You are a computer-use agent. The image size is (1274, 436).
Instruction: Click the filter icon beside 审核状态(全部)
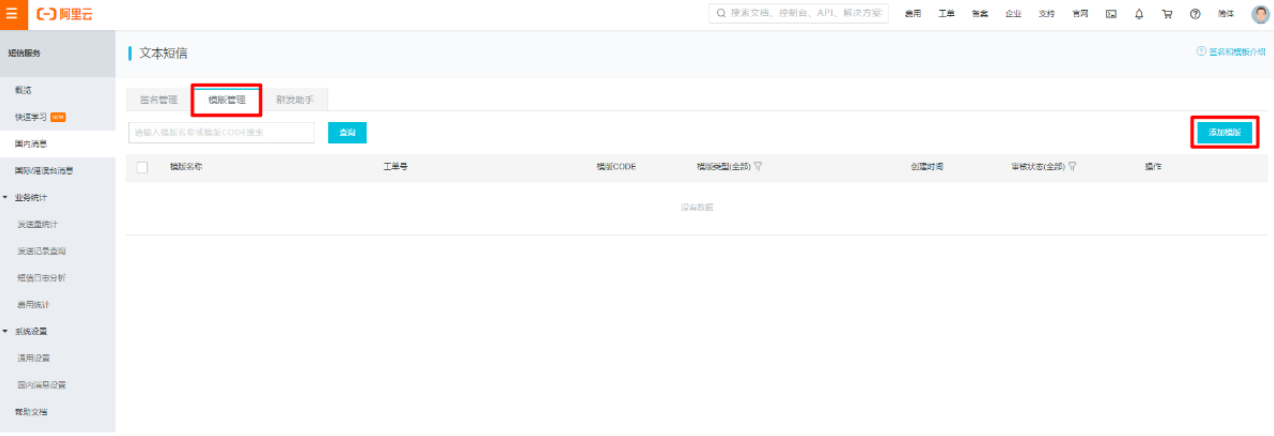(x=1072, y=167)
